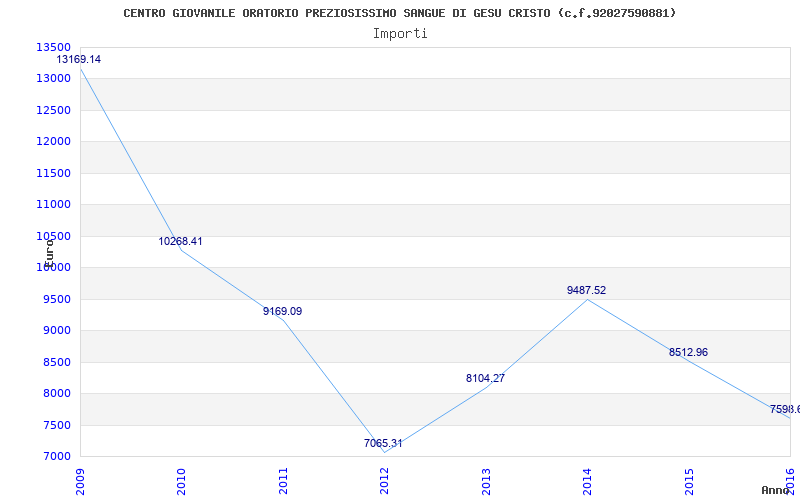Click the 2014 x-axis year label
The image size is (800, 500).
[x=587, y=482]
